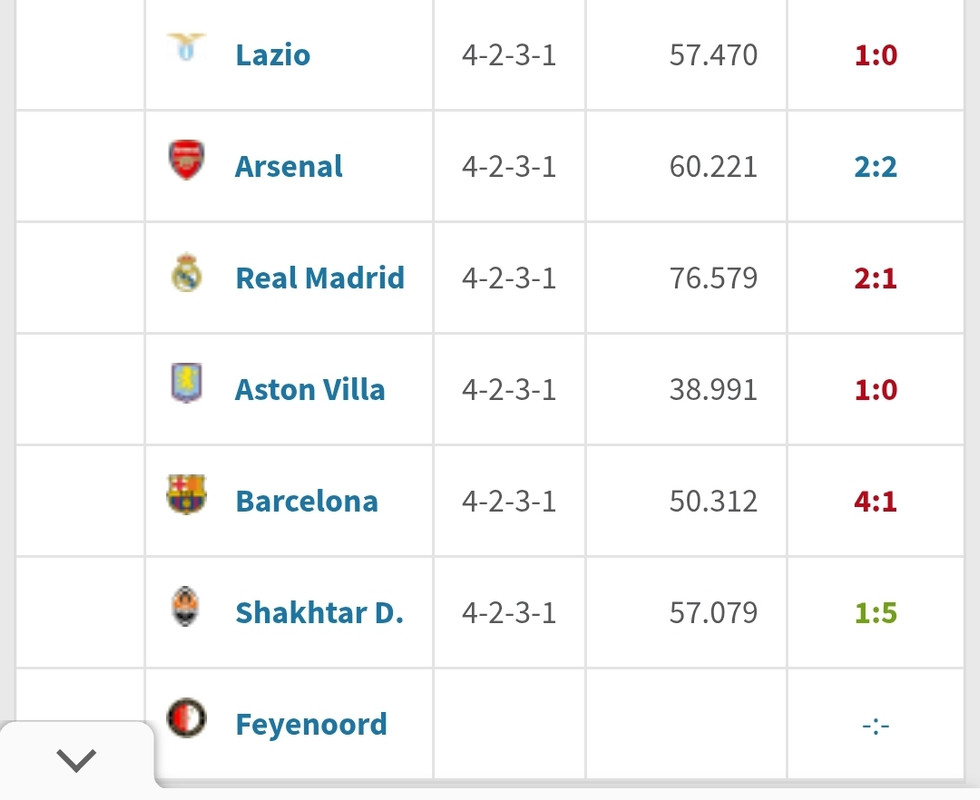Open the Real Madrid team link

point(320,278)
